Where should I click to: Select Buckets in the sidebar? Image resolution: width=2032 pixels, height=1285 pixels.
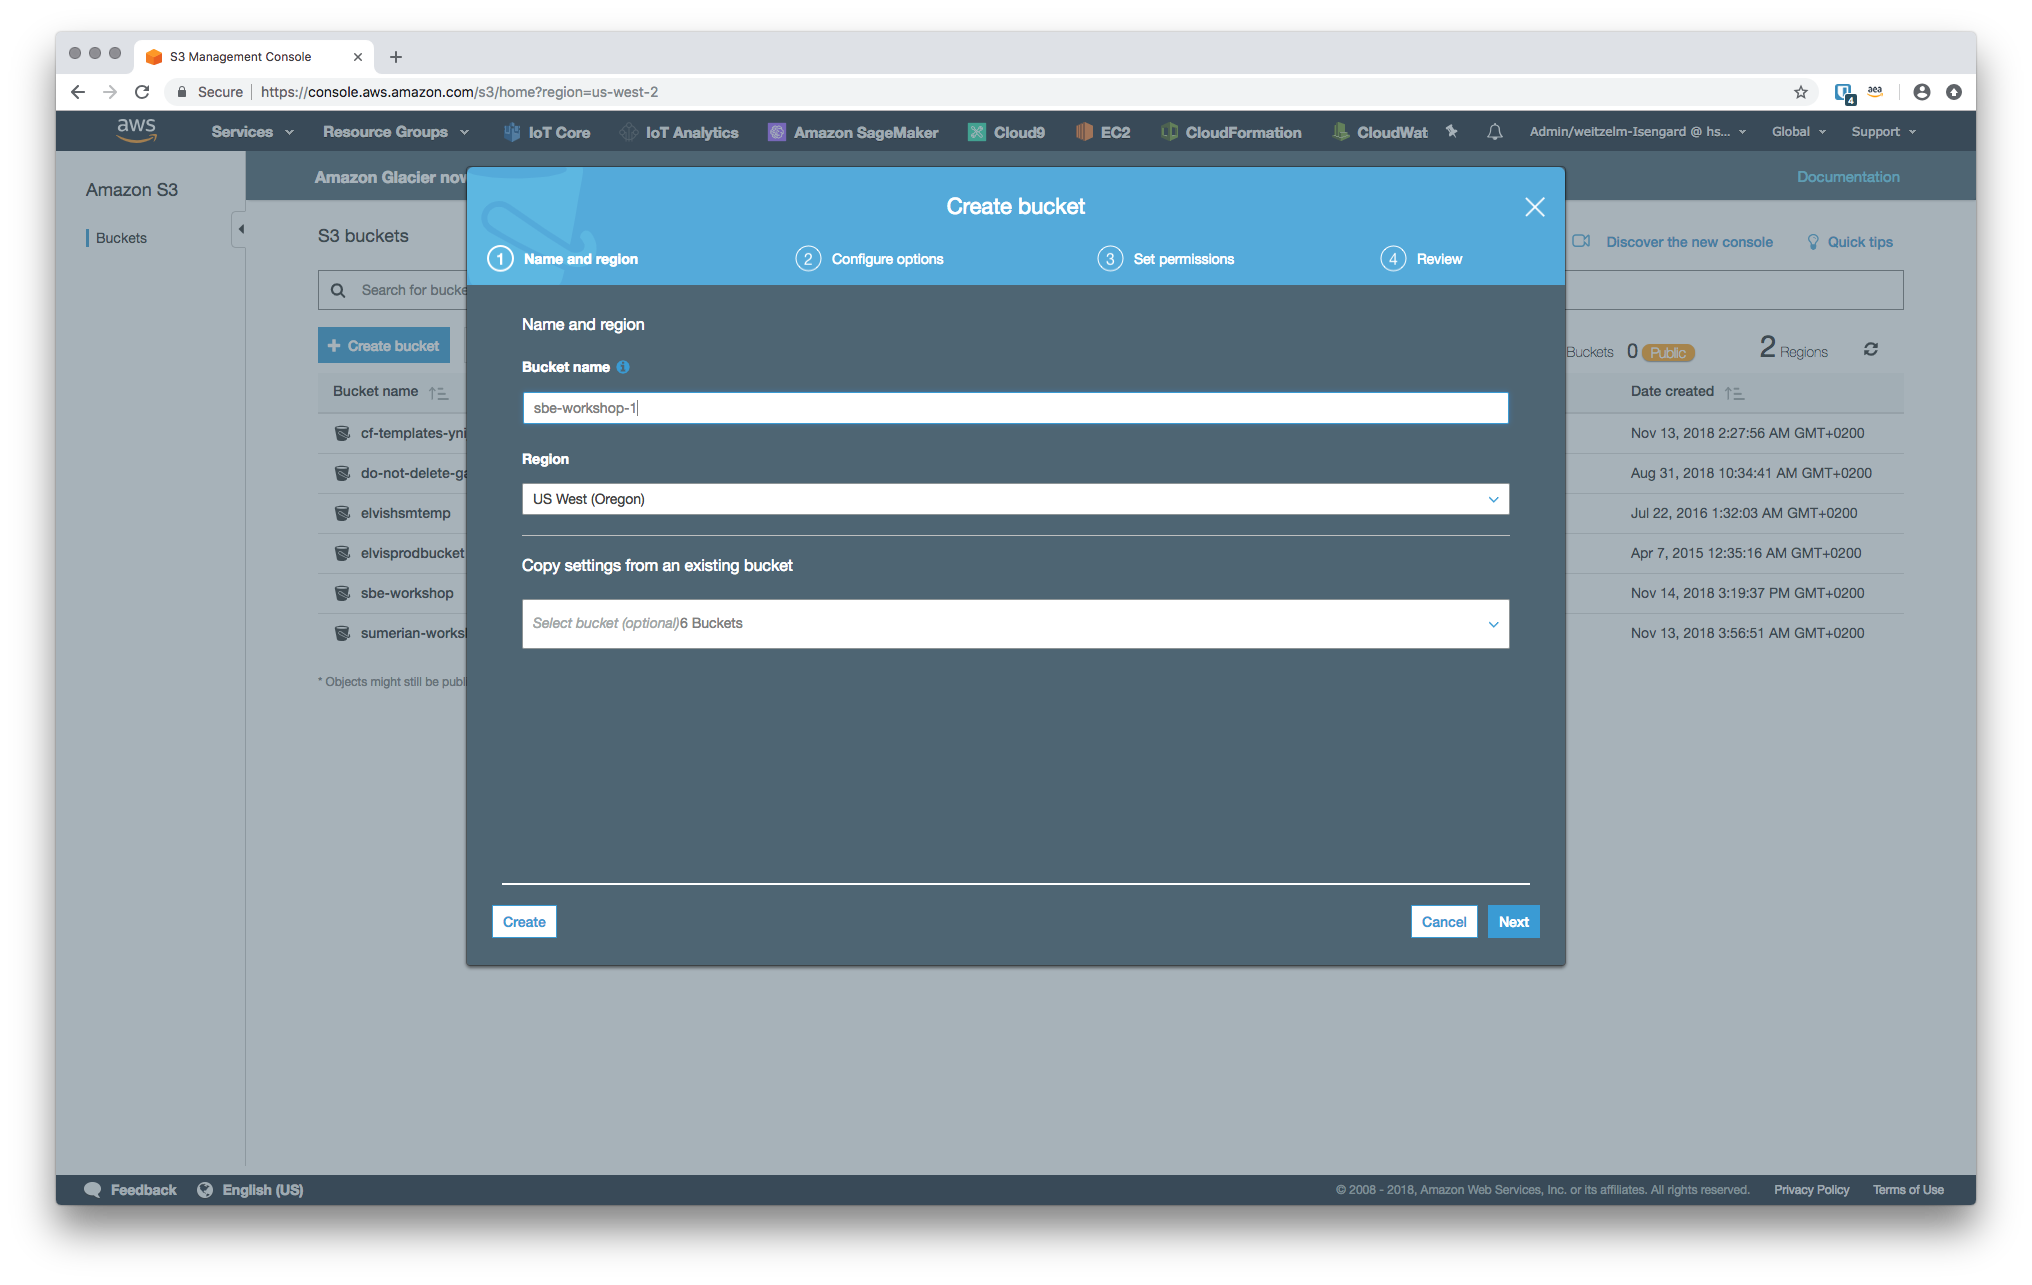[x=121, y=238]
